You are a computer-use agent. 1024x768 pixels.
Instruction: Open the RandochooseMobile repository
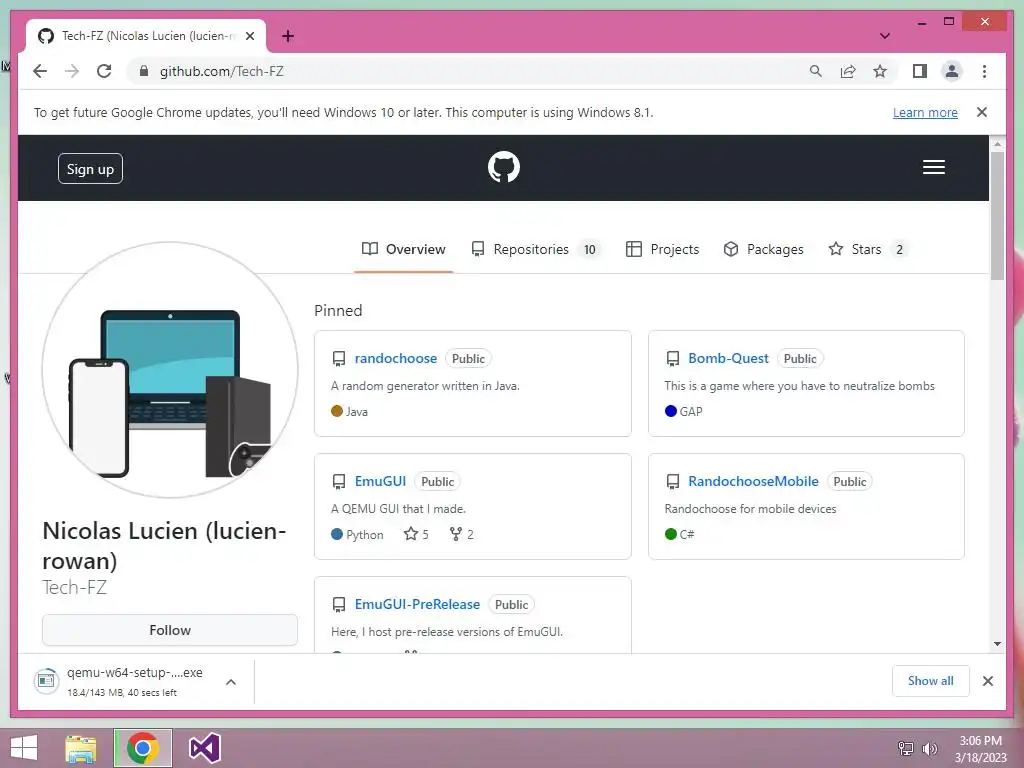(753, 481)
